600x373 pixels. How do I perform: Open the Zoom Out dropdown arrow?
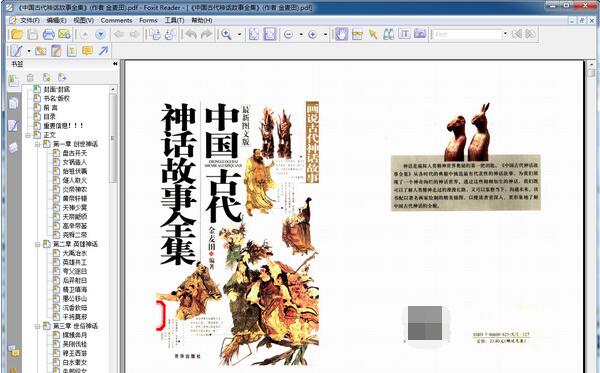point(301,35)
